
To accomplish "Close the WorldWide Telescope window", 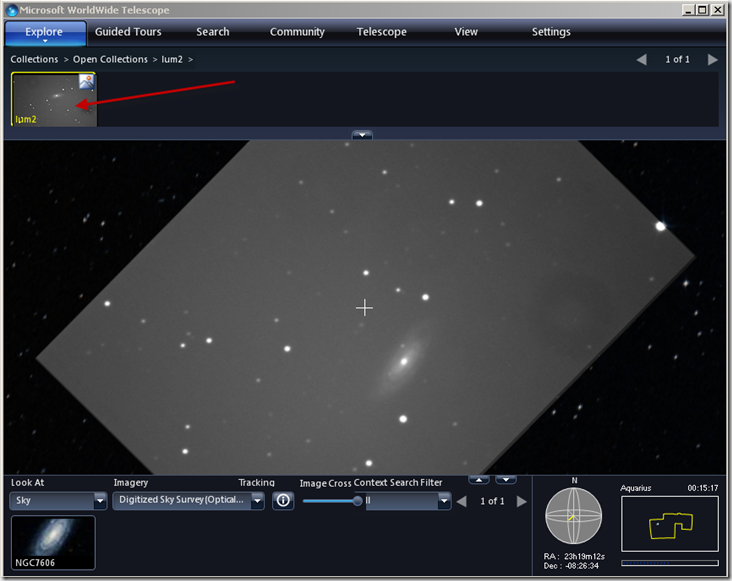I will (x=717, y=9).
